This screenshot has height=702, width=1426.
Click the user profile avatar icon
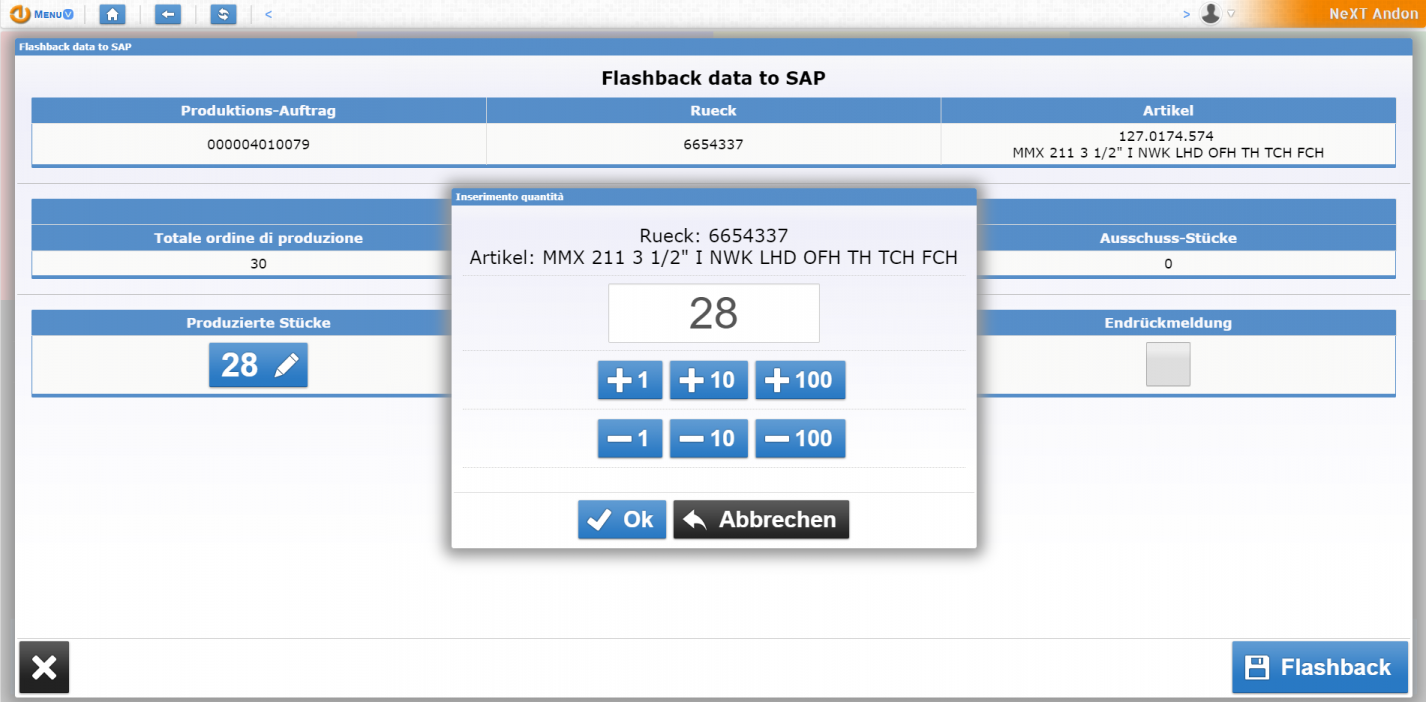(x=1210, y=14)
